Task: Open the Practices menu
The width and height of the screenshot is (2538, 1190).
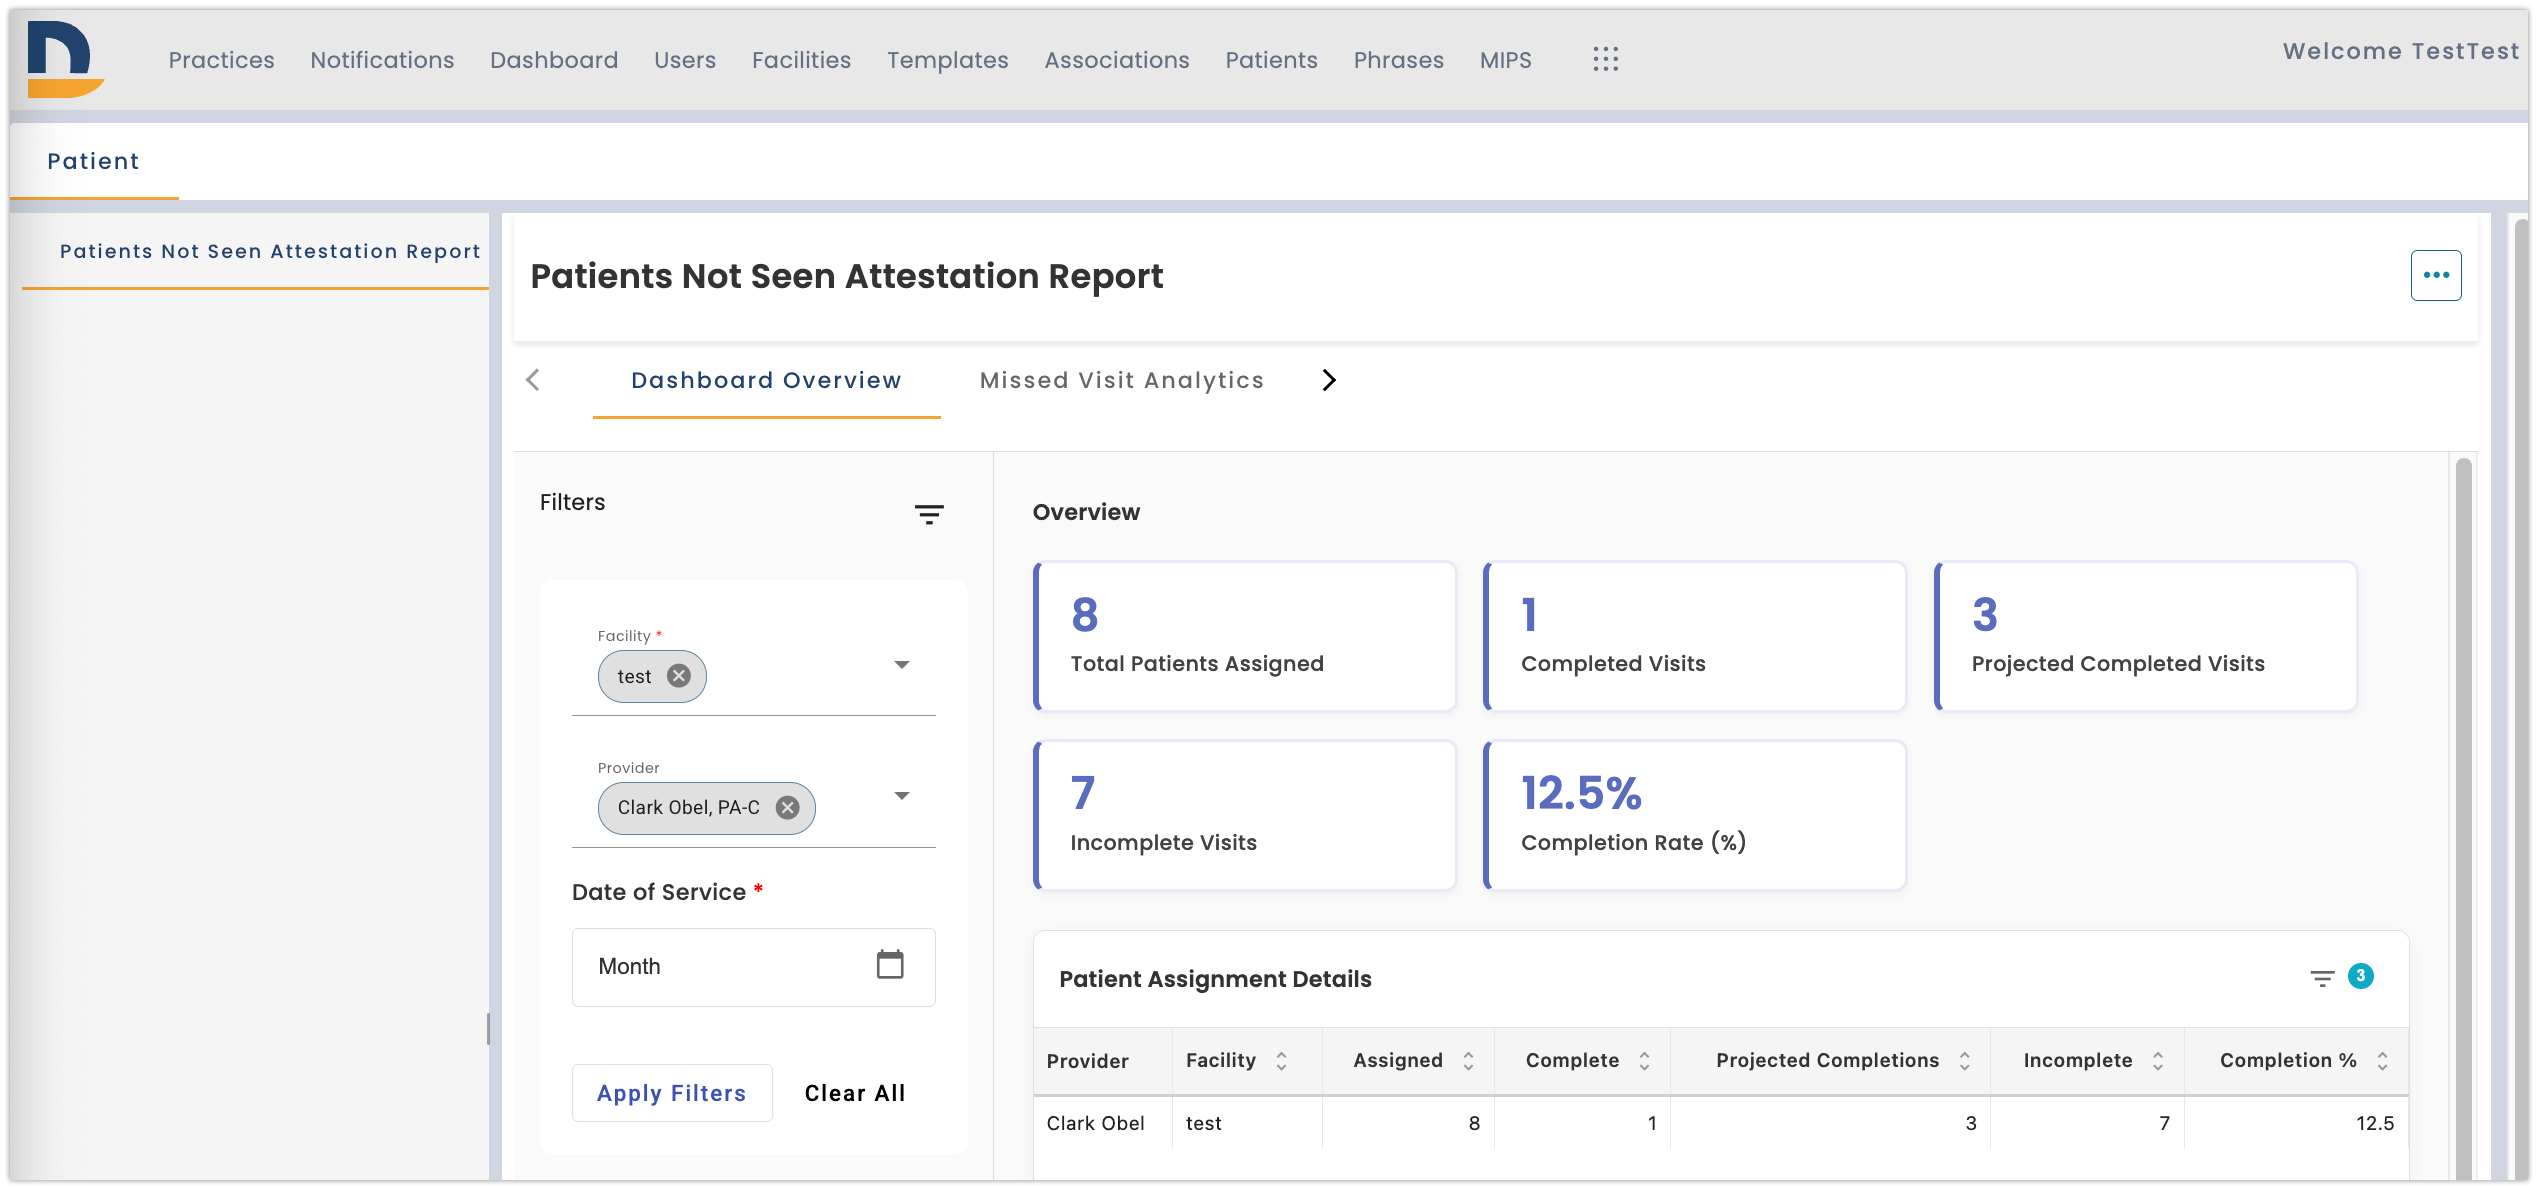Action: tap(221, 60)
